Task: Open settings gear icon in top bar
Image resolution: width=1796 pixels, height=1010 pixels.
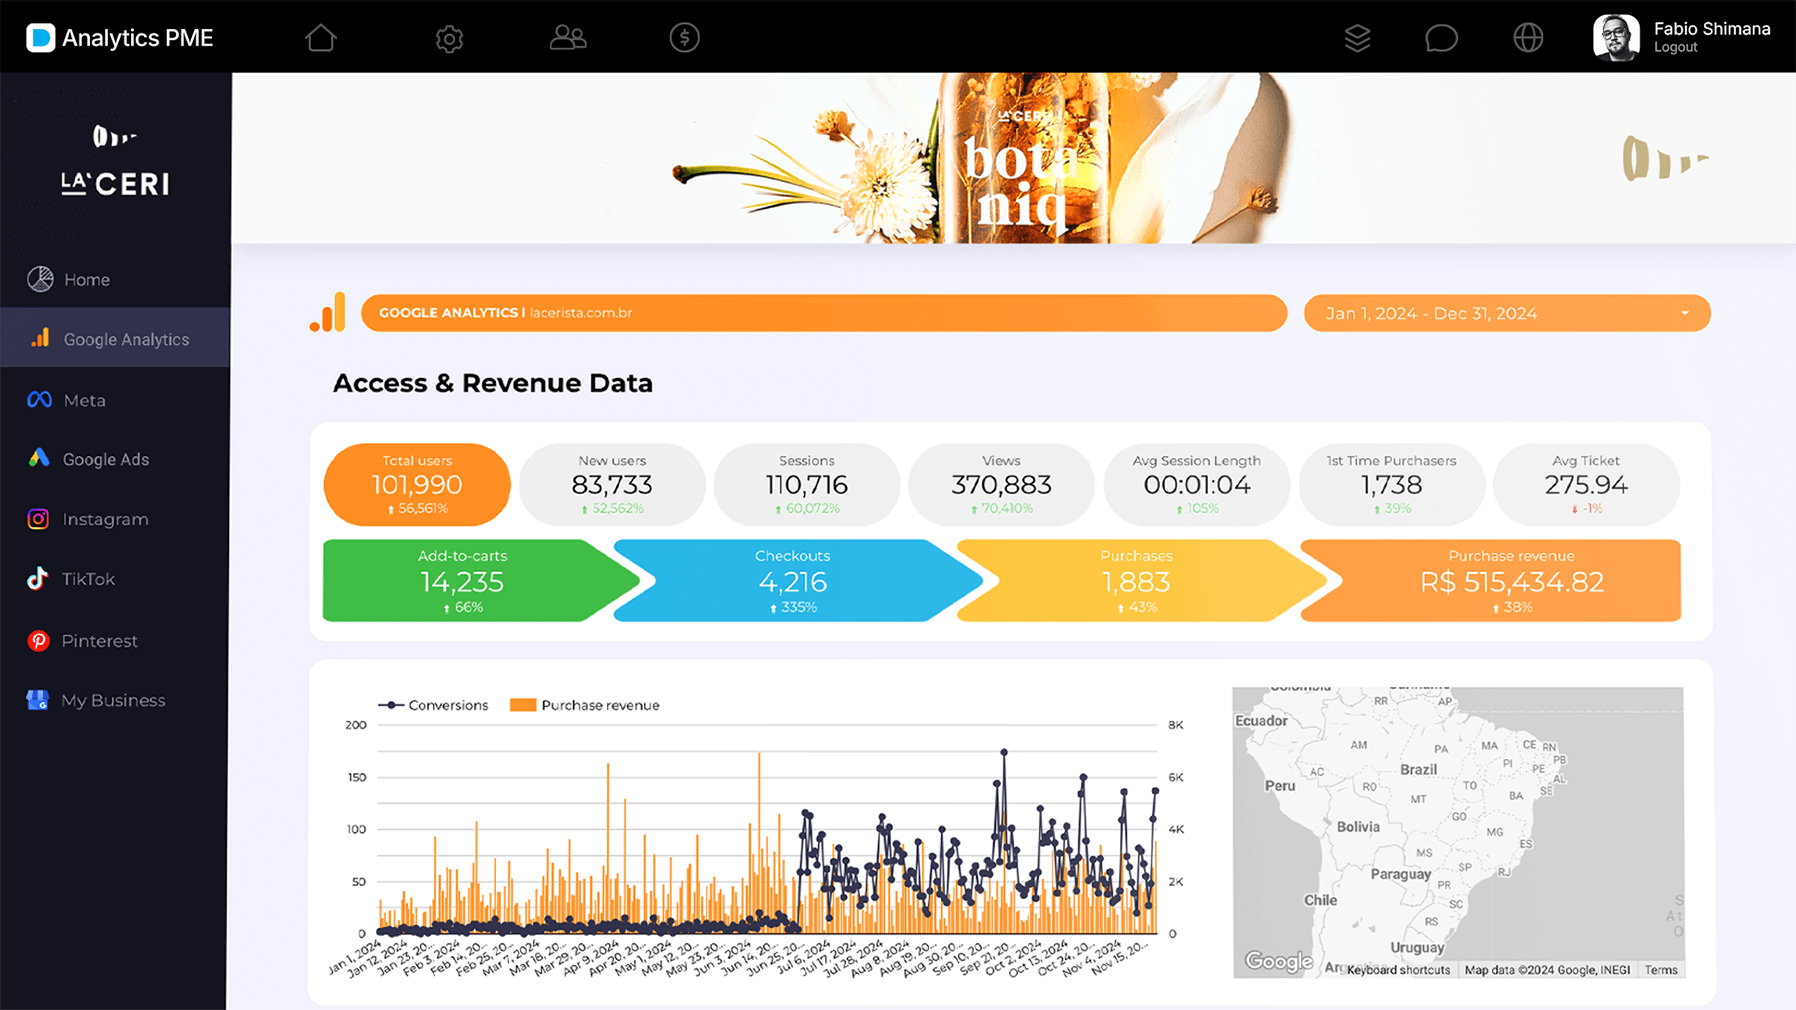Action: [x=449, y=39]
